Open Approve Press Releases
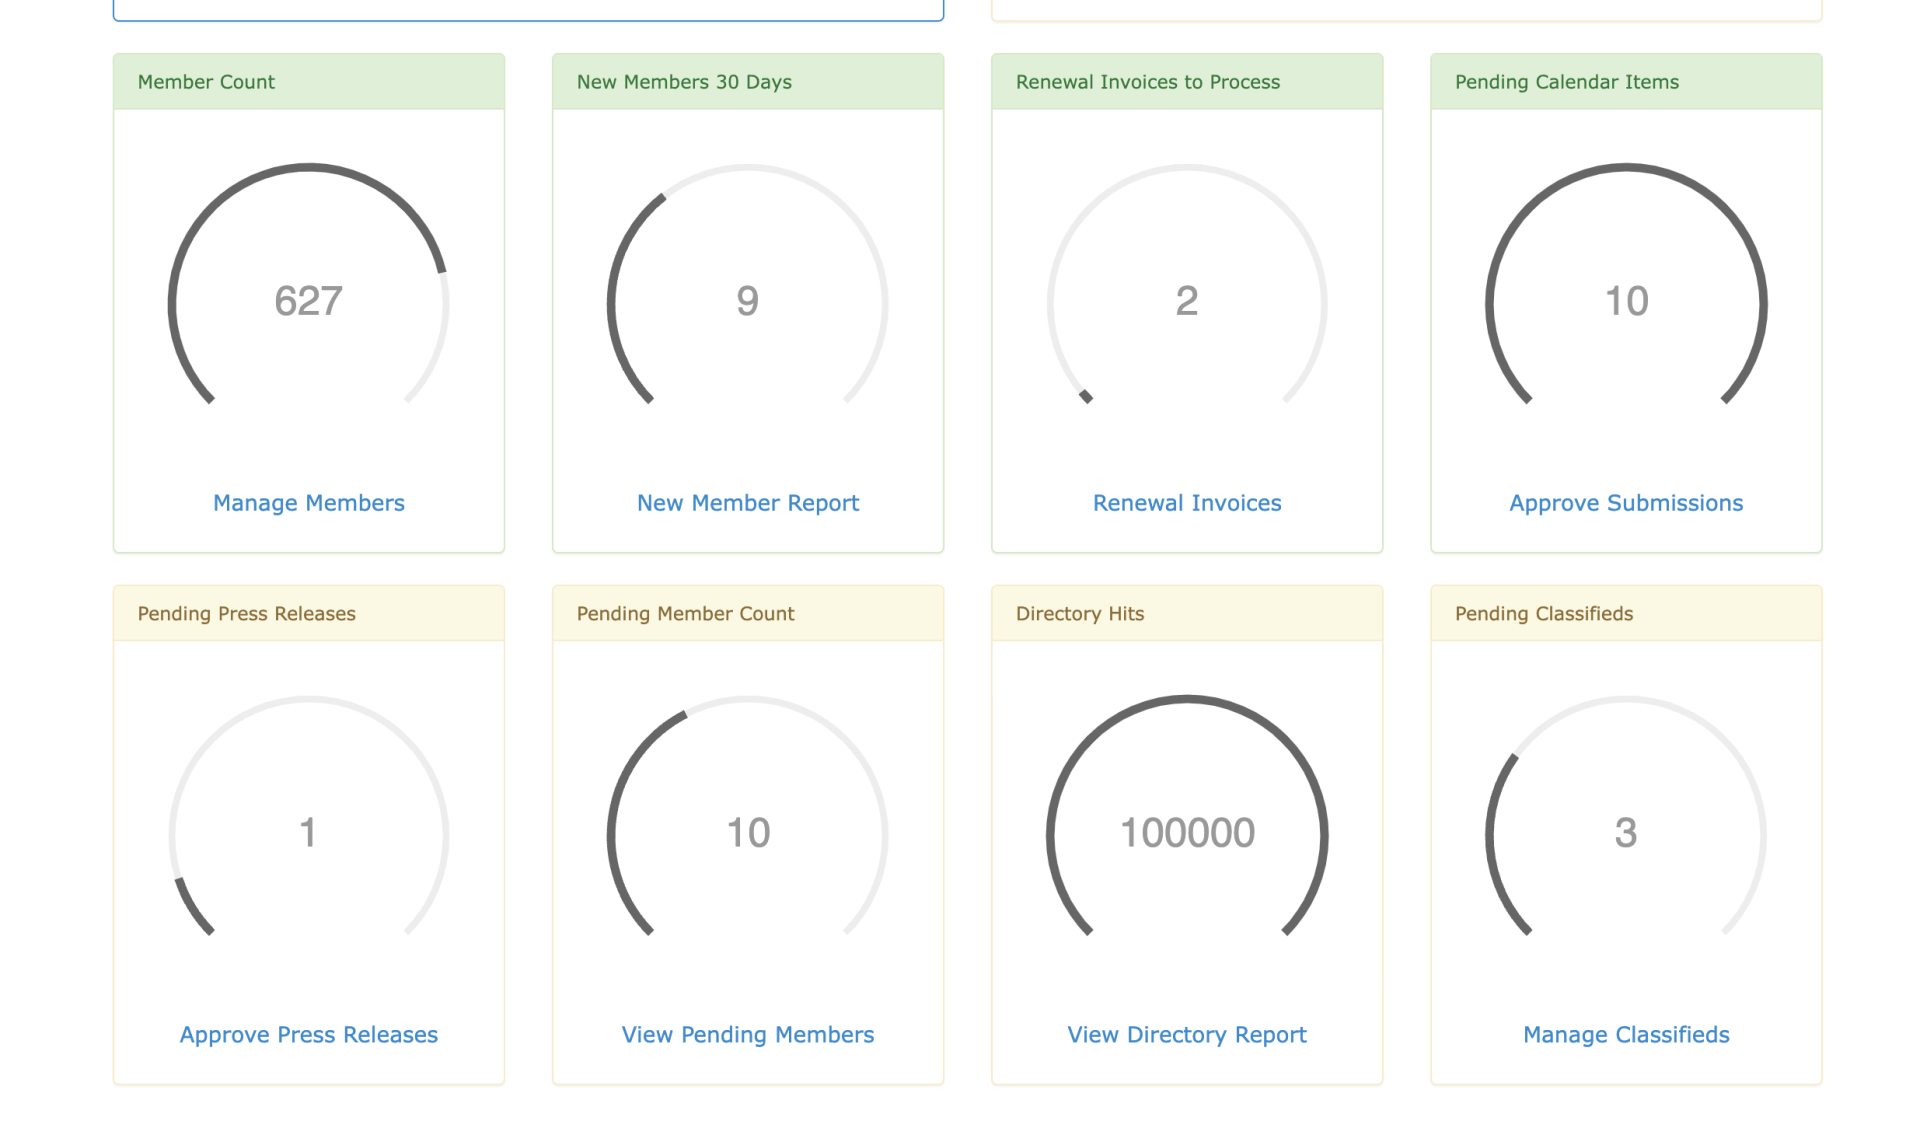This screenshot has height=1137, width=1908. click(308, 1035)
